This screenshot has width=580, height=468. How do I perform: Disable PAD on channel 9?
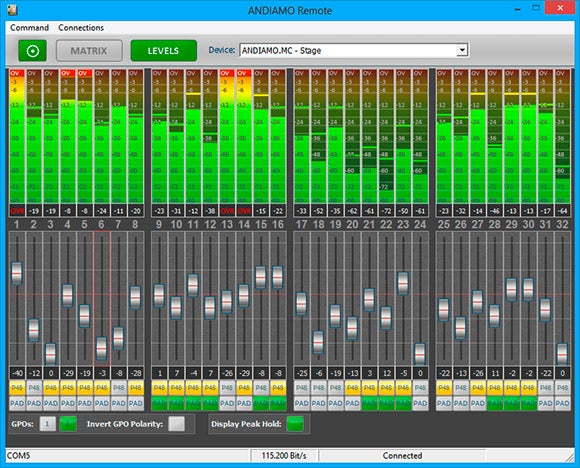[x=159, y=403]
